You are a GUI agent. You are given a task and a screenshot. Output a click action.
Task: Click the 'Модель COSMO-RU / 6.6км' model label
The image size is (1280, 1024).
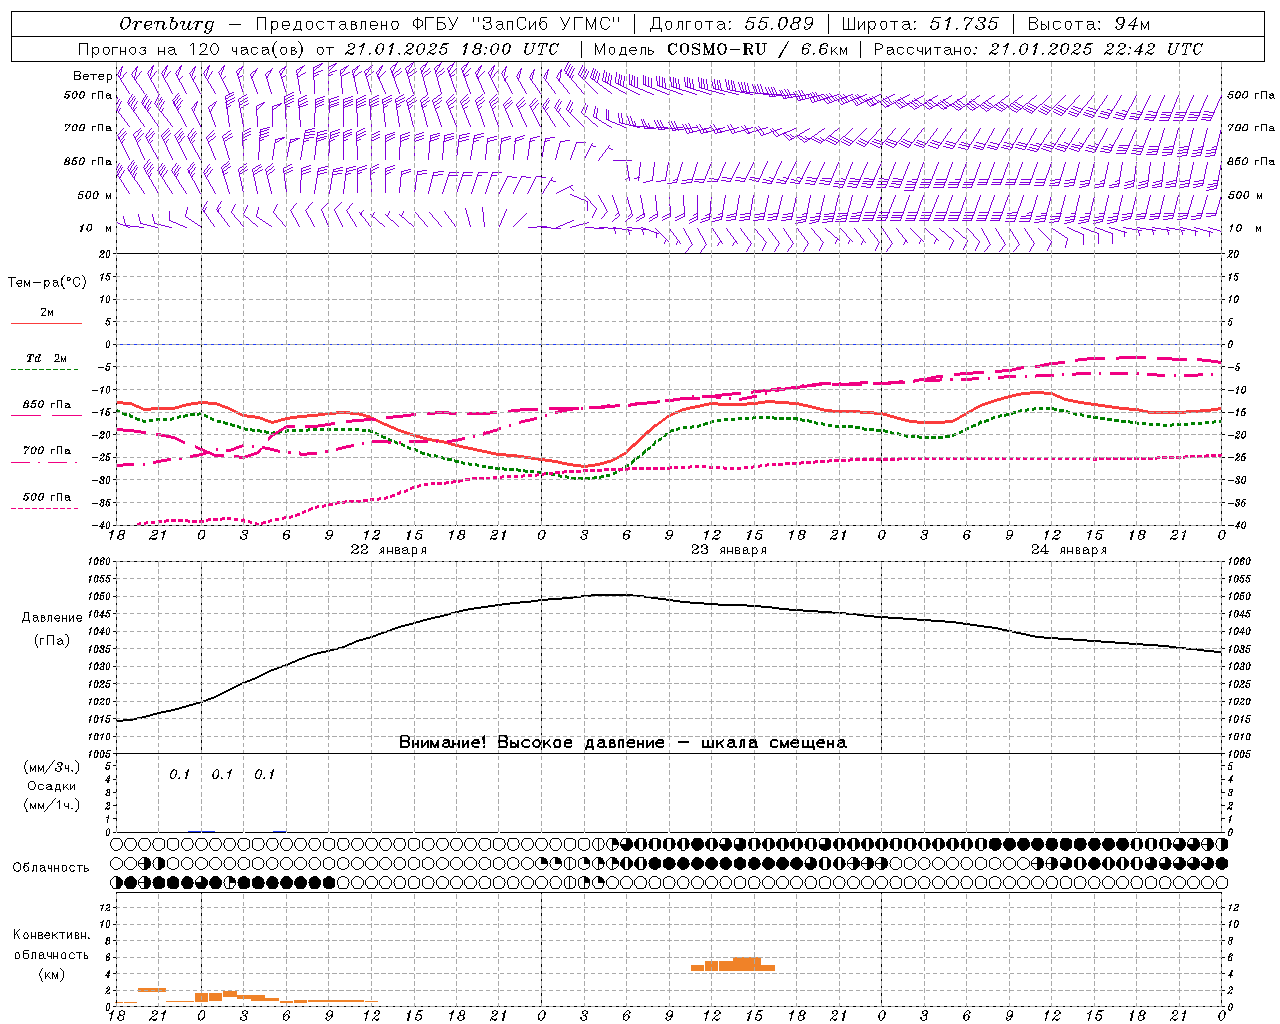click(x=721, y=49)
